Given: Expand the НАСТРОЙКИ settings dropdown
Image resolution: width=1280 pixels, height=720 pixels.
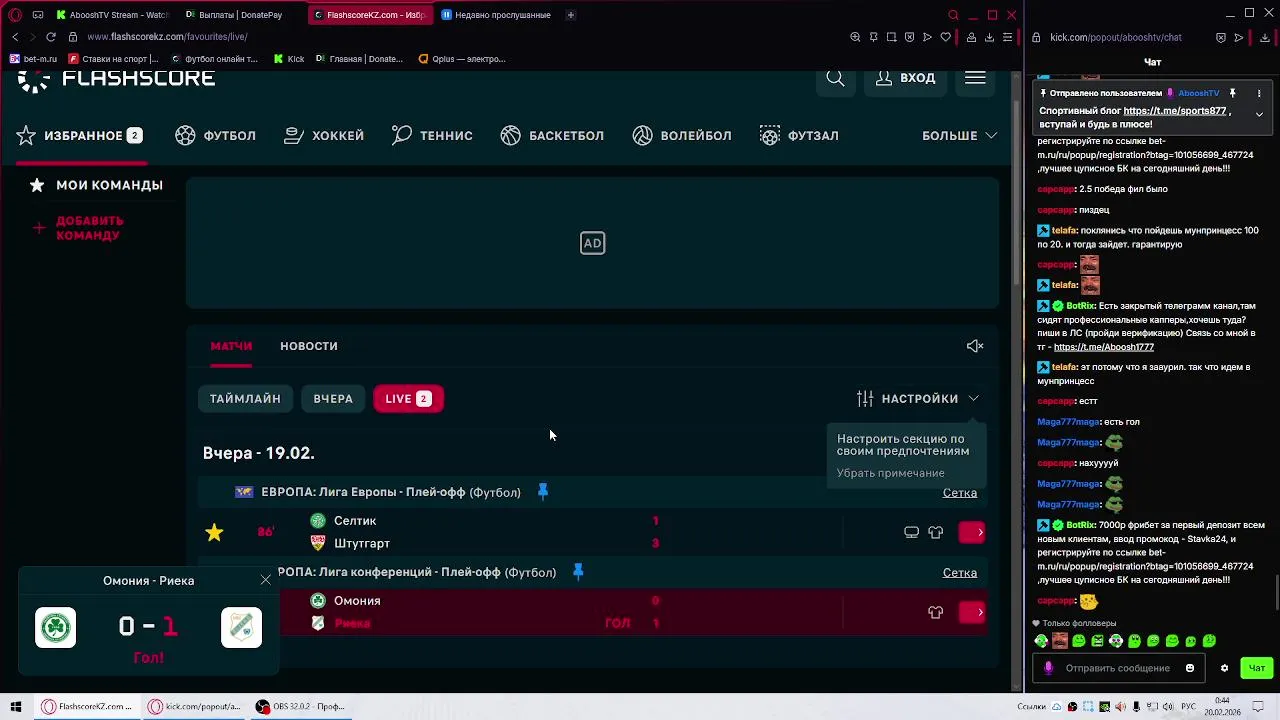Looking at the screenshot, I should (918, 399).
